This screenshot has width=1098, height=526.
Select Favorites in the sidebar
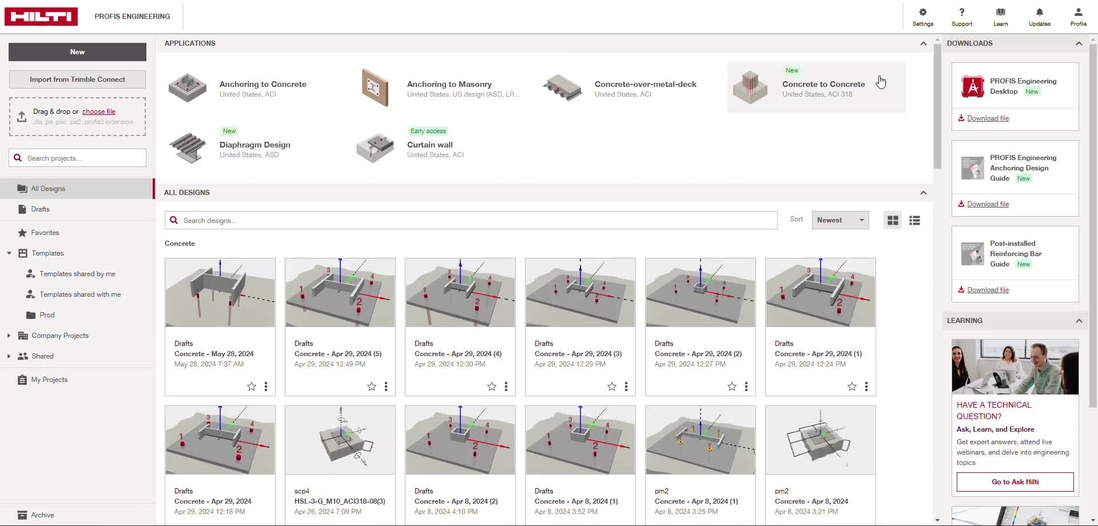(x=45, y=232)
